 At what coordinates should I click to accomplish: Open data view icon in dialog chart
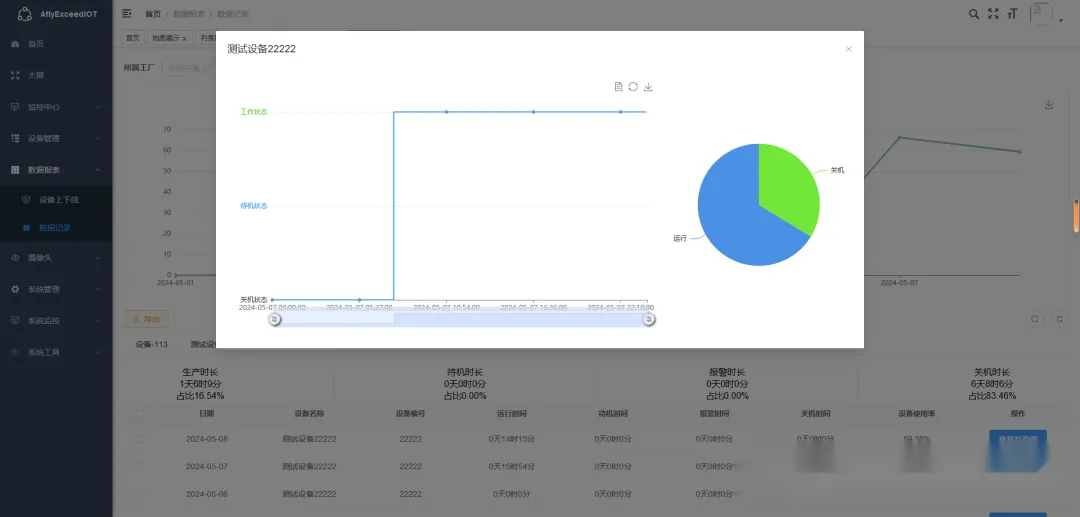point(619,87)
